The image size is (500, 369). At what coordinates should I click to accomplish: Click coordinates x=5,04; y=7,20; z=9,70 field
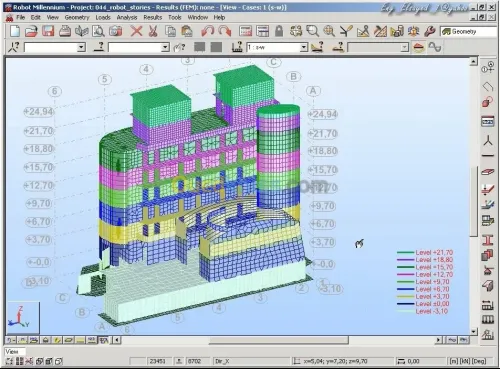343,361
